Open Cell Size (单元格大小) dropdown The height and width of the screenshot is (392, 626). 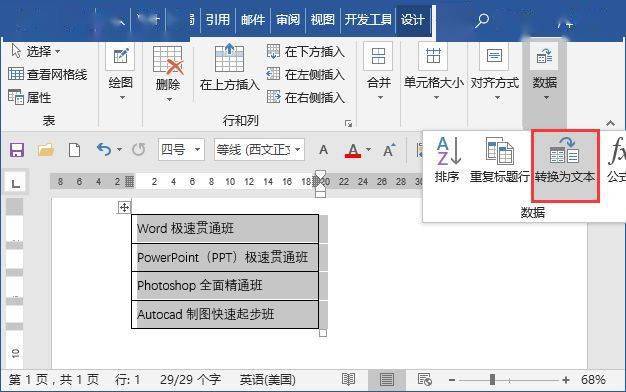click(x=434, y=73)
